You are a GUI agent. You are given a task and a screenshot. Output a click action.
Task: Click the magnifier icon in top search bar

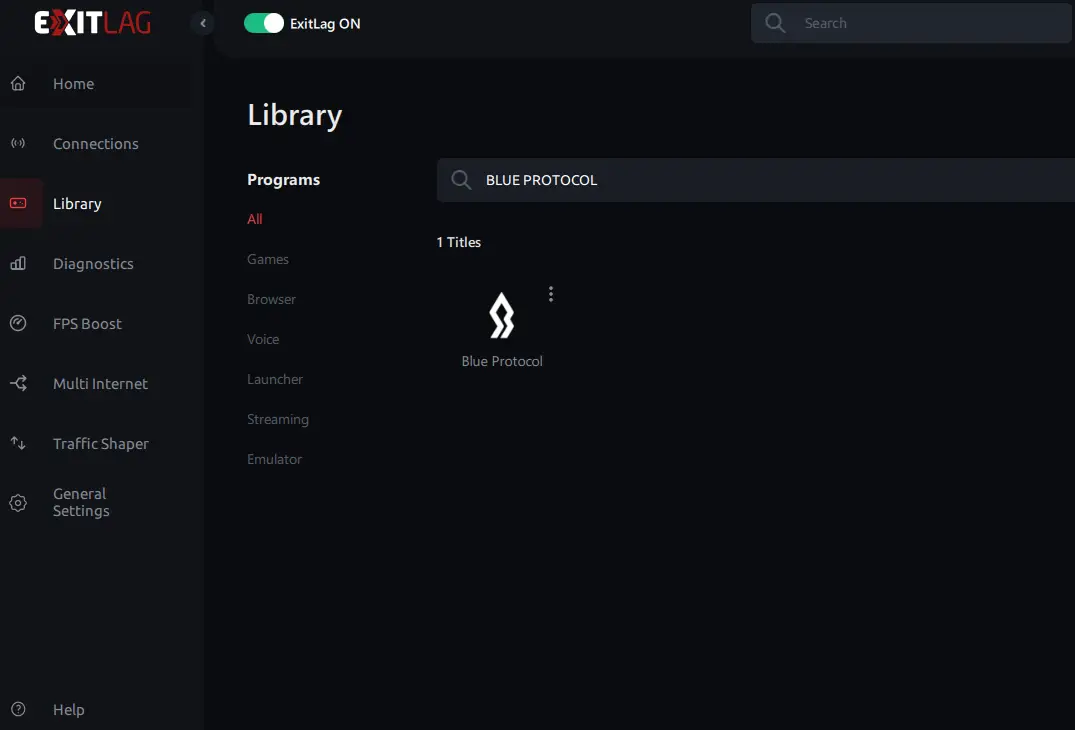click(x=775, y=23)
